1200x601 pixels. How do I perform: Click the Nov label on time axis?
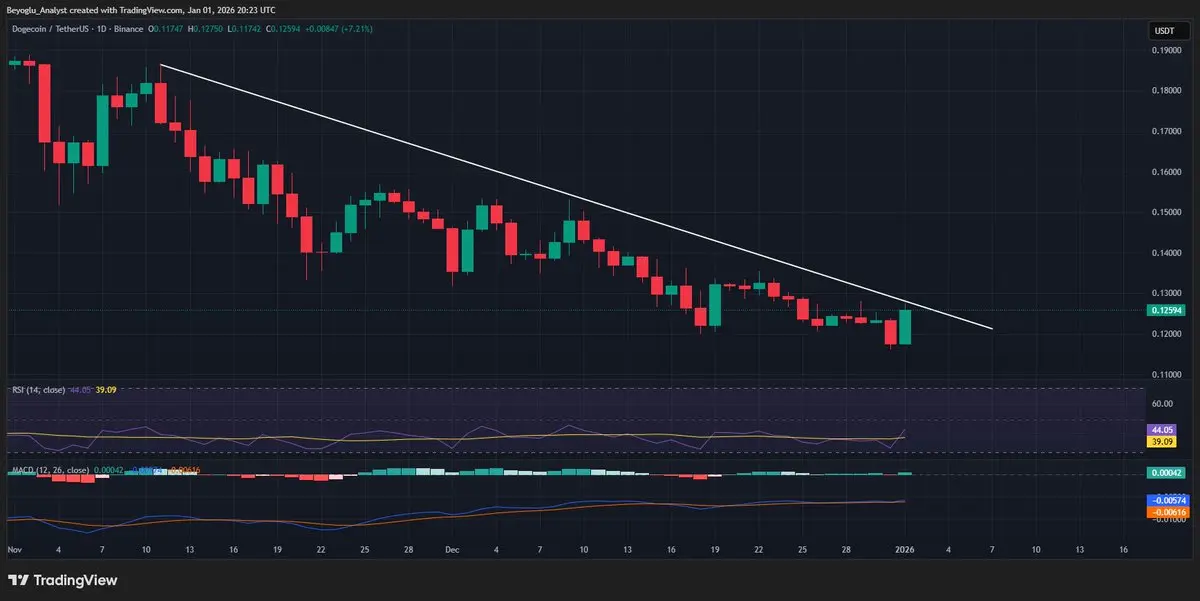point(14,550)
